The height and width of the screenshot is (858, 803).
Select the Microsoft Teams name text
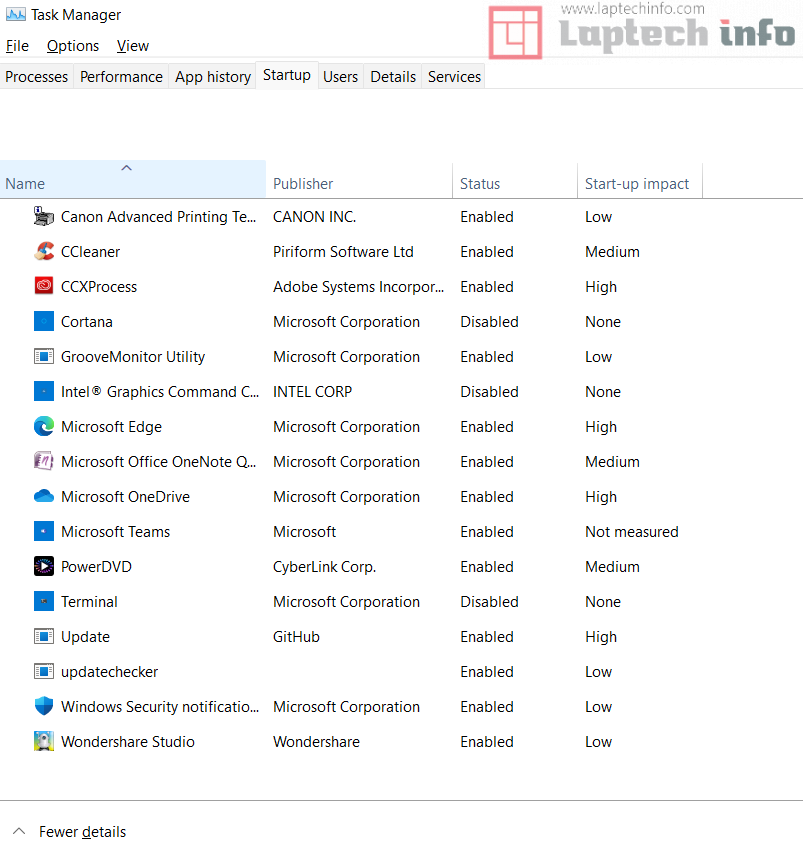pyautogui.click(x=115, y=532)
